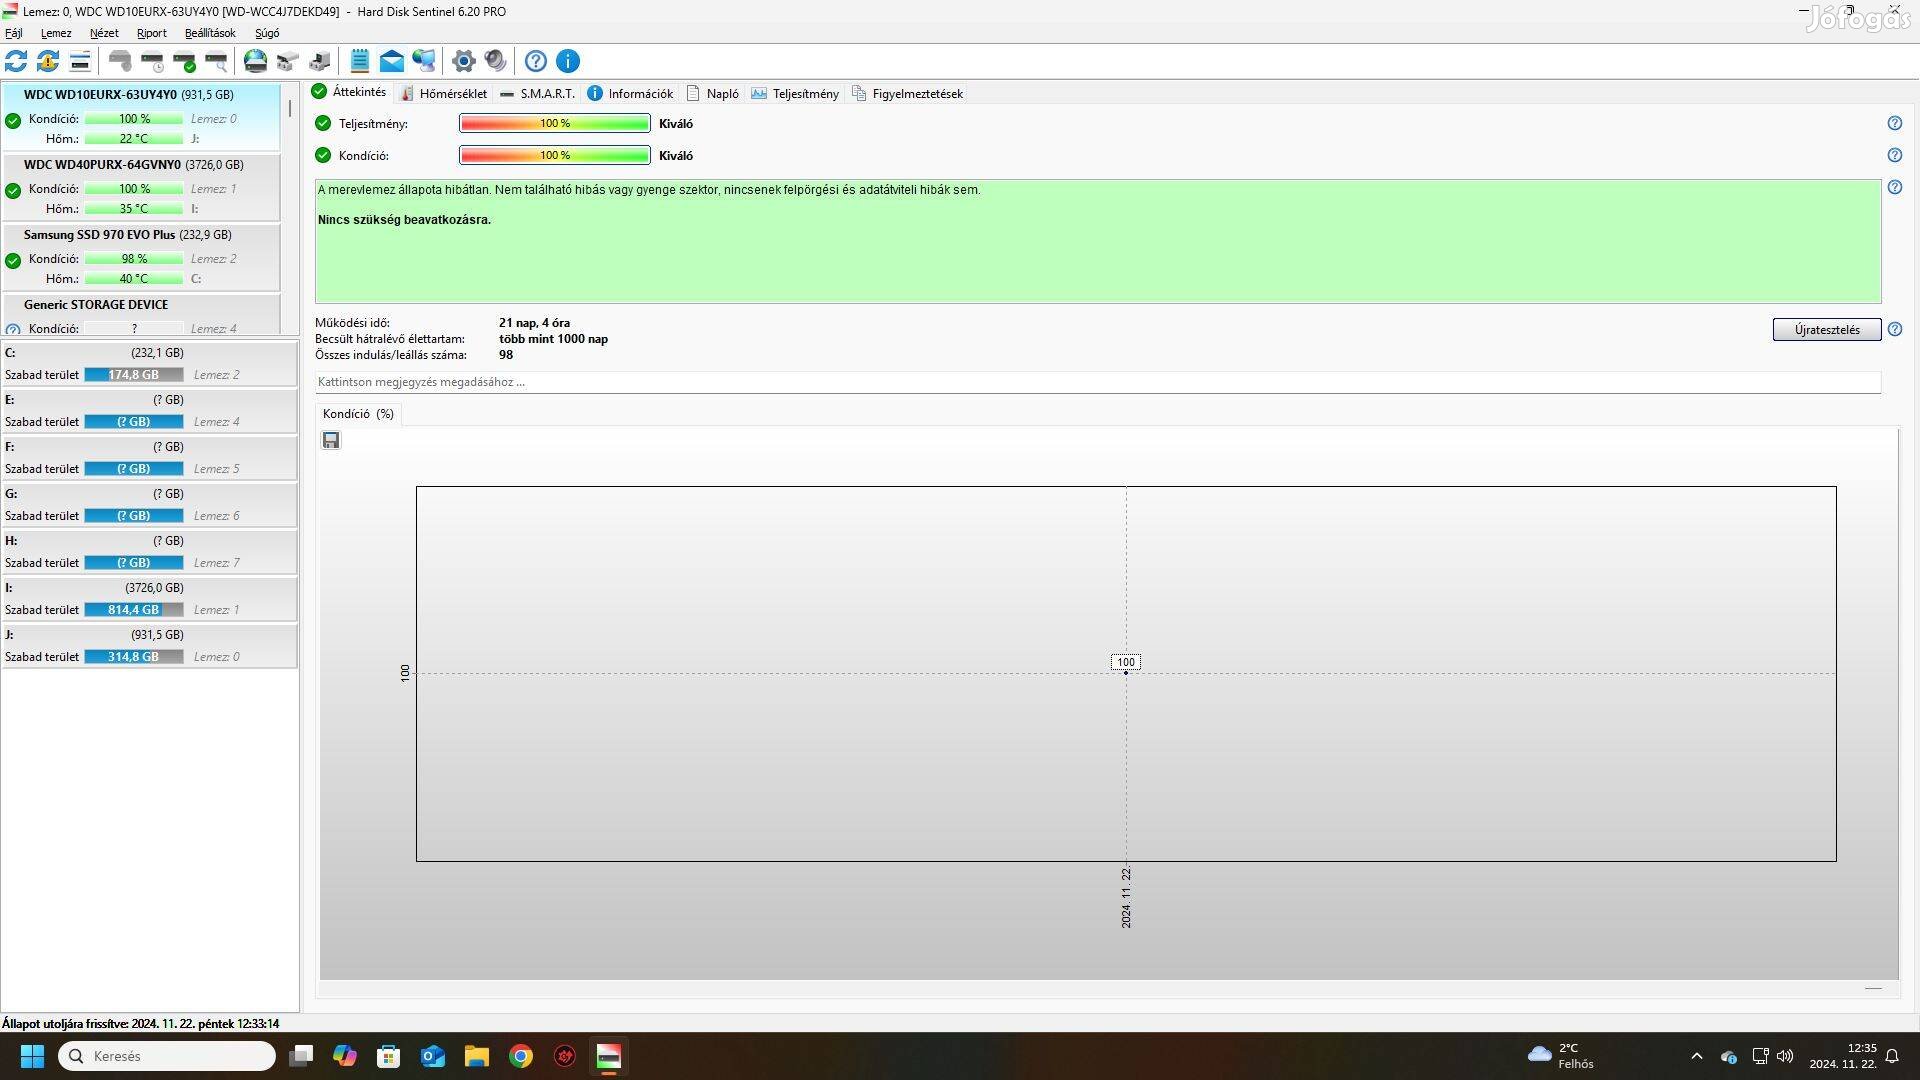Open settings via gear toolbar icon

click(463, 61)
